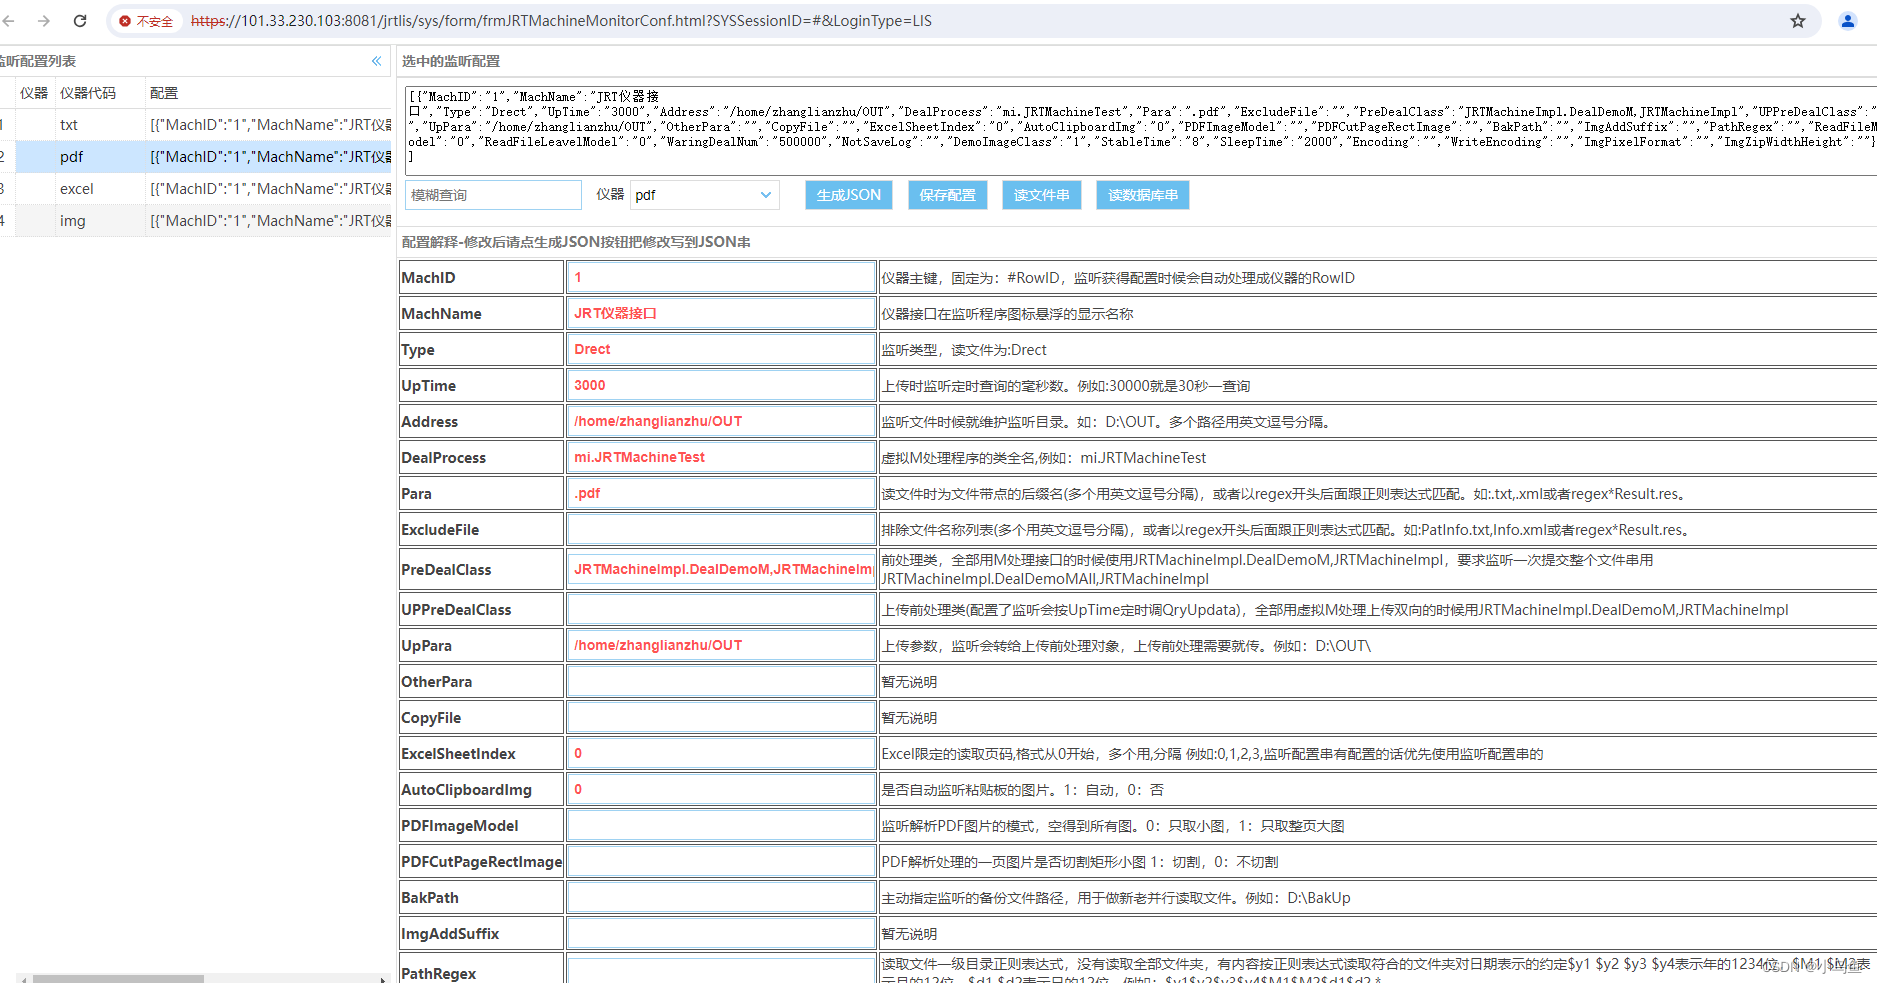The image size is (1877, 983).
Task: Click the browser address bar URL
Action: [561, 21]
